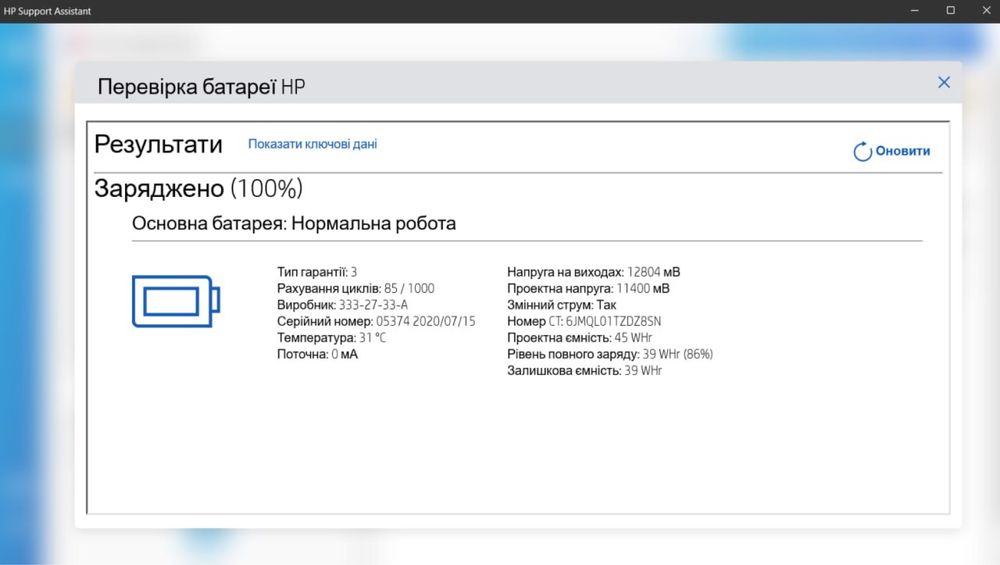Select the Проектна напруга: 11400 мВ row

(589, 288)
